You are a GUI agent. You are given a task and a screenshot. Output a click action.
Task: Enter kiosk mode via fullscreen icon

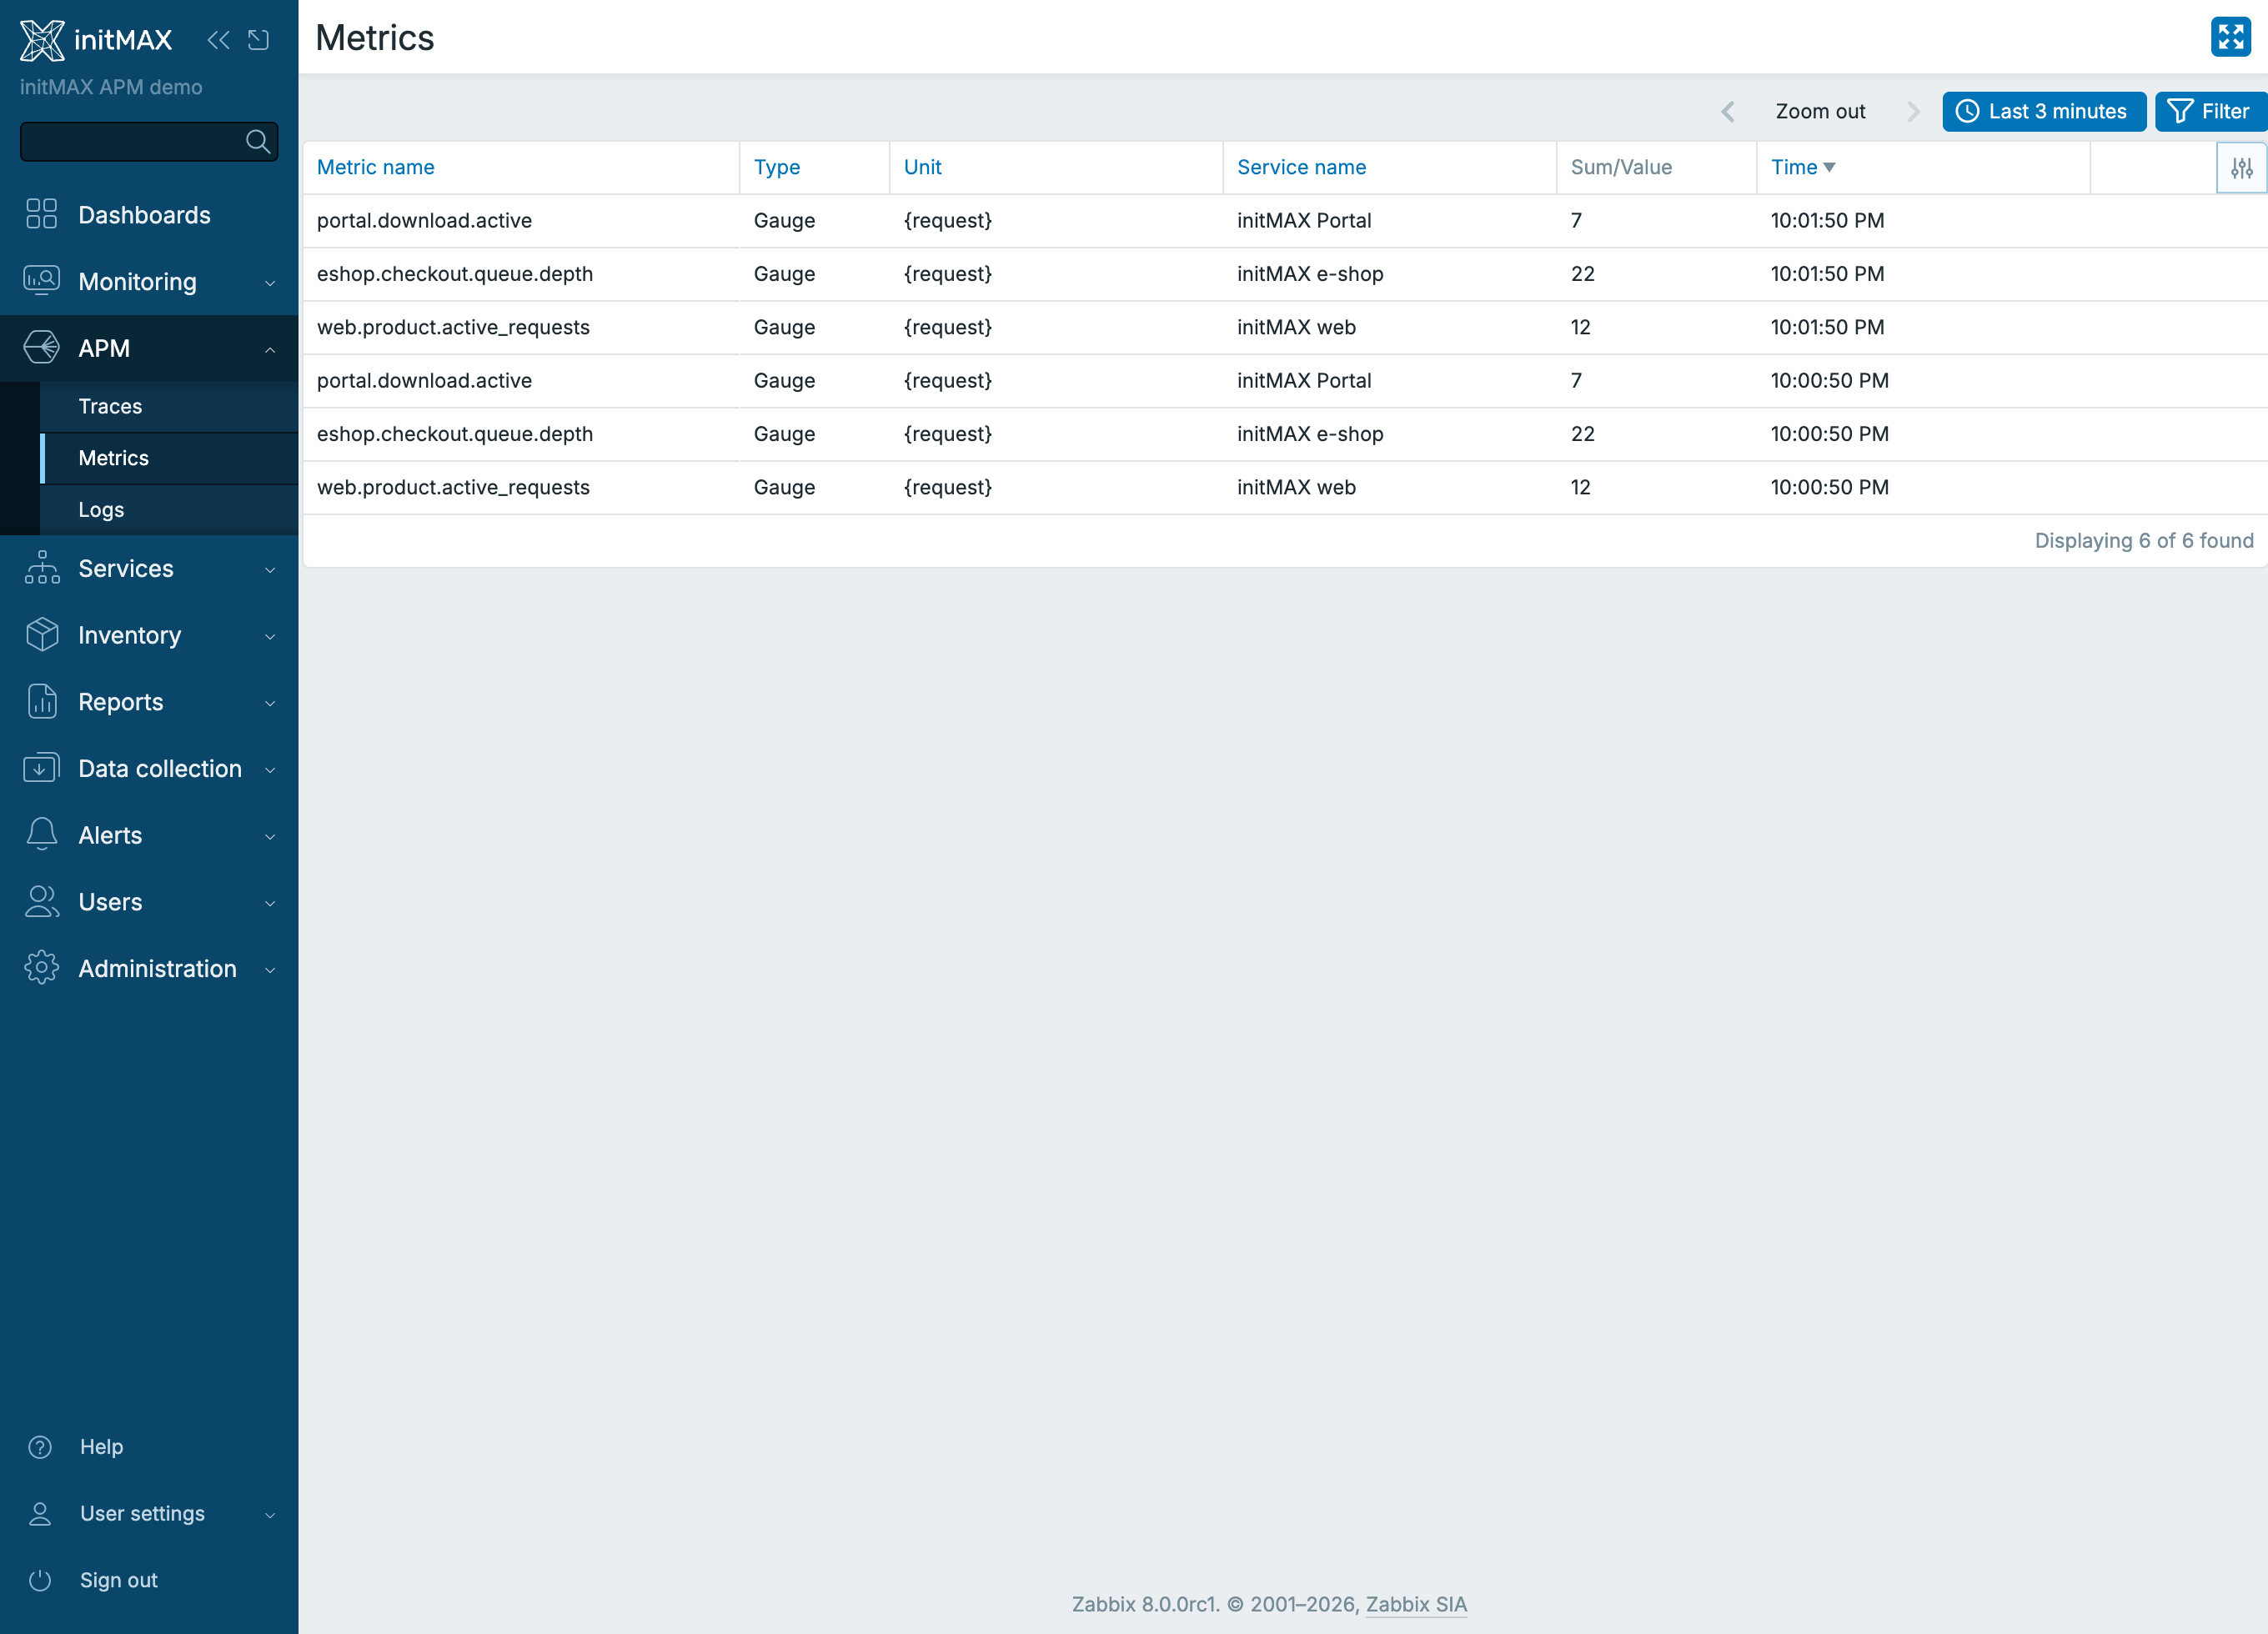click(x=2230, y=37)
